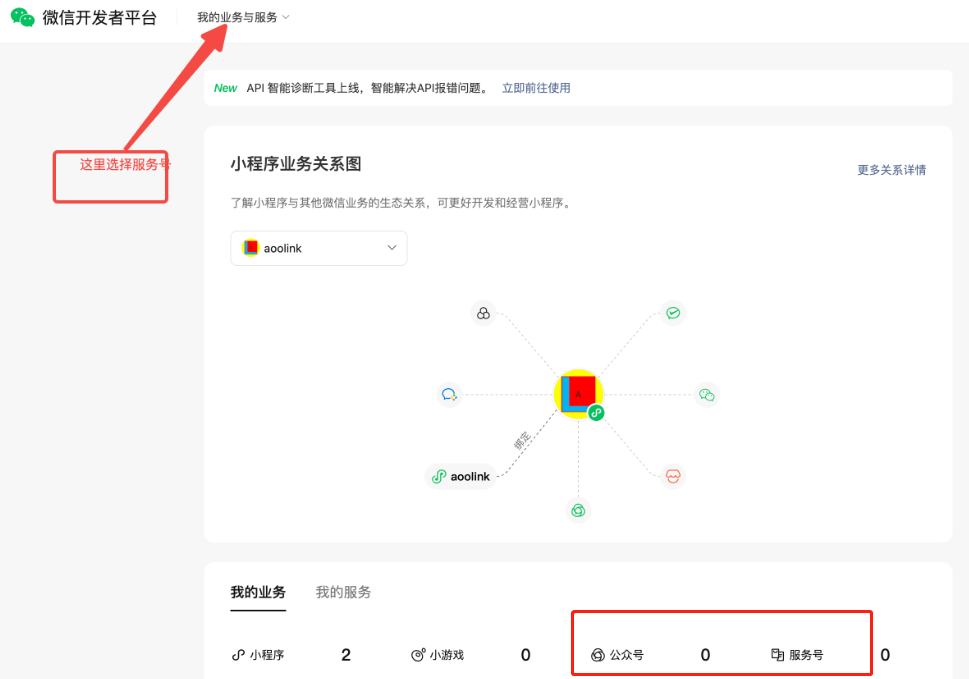Click the WeChat logo in header

[23, 17]
